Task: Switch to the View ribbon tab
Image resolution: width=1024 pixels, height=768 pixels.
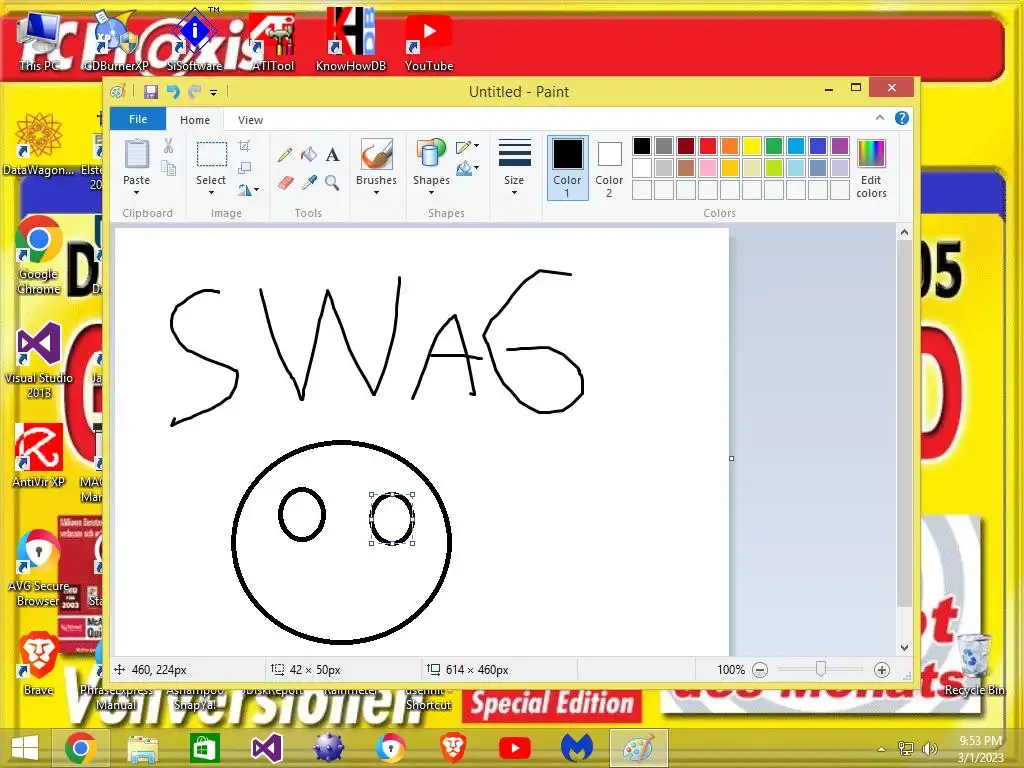Action: [x=250, y=120]
